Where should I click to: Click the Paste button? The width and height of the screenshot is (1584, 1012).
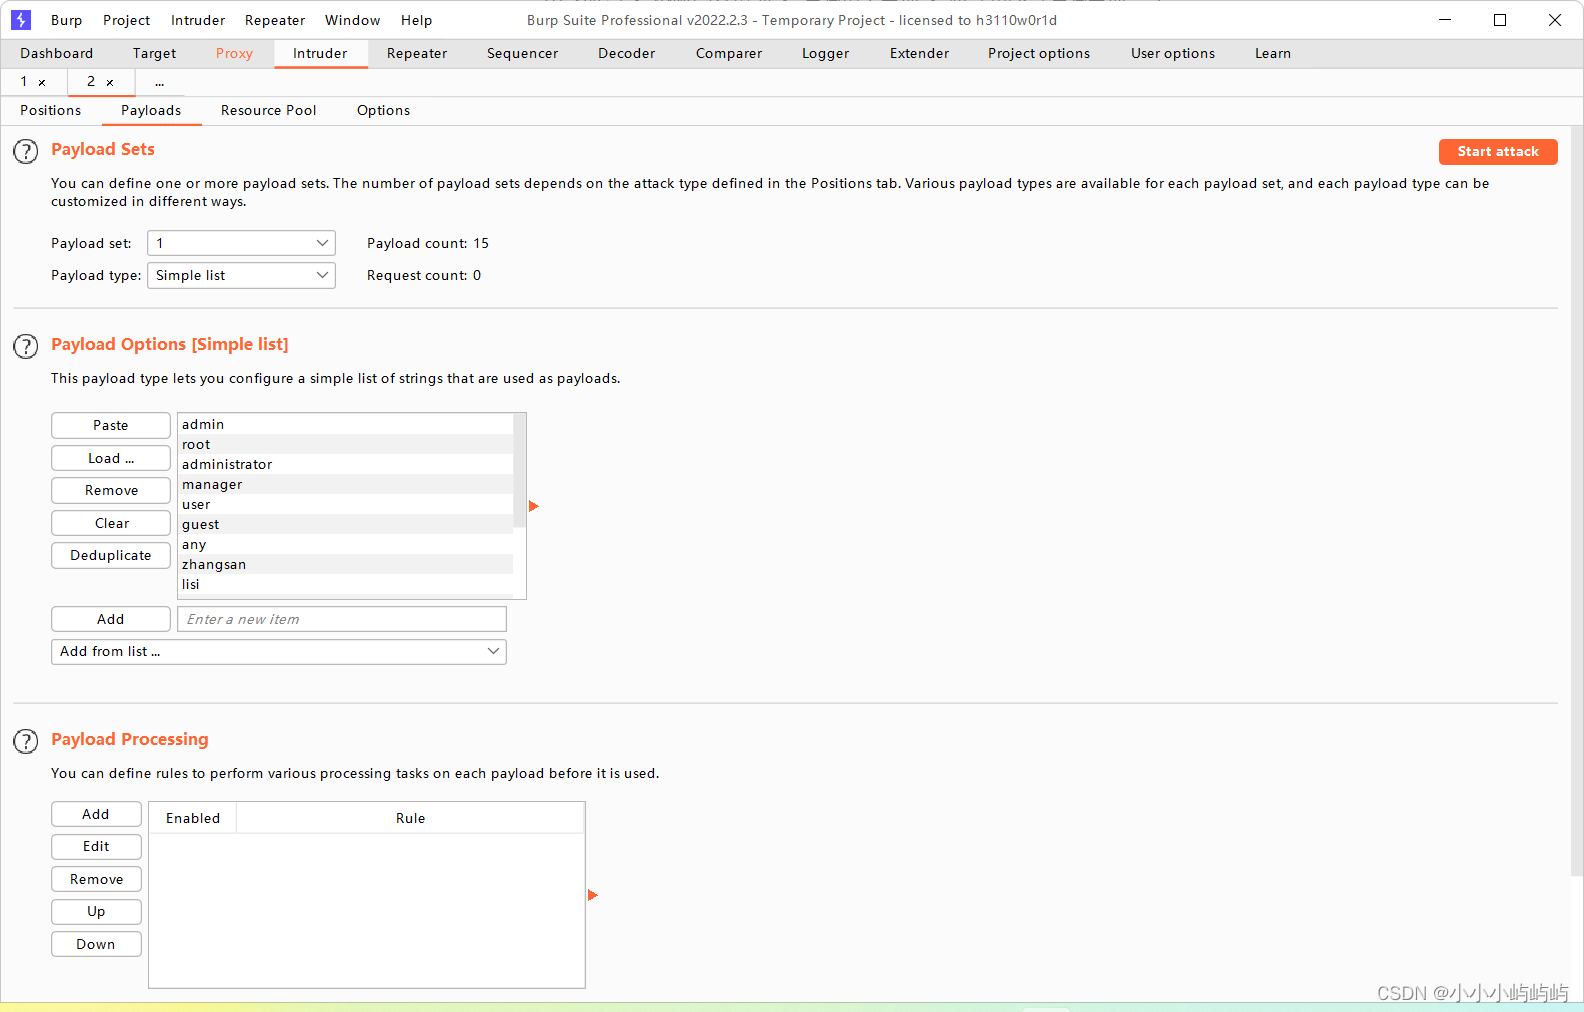[111, 426]
